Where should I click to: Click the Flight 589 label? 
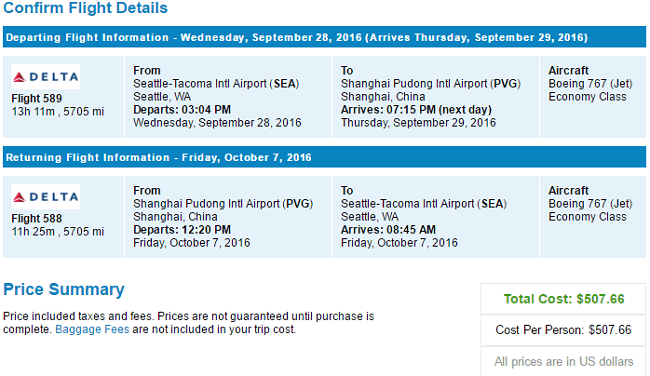click(36, 99)
